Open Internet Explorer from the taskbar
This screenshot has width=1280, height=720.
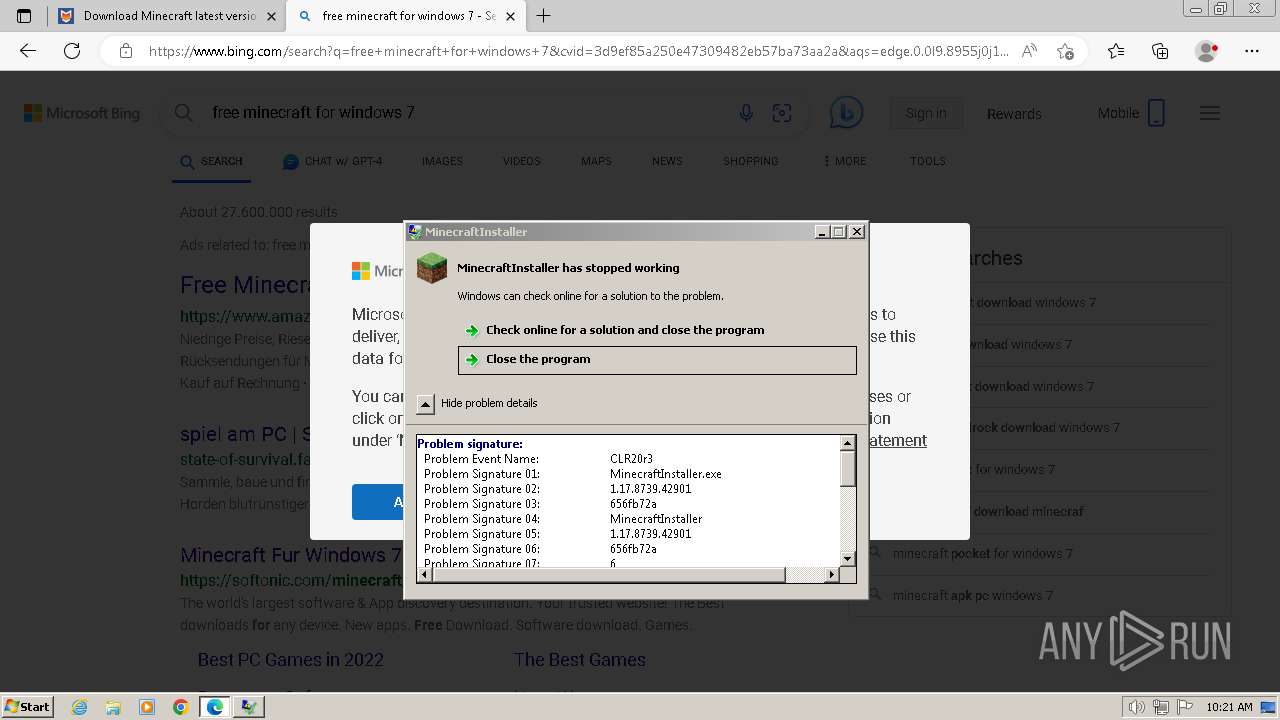tap(79, 707)
